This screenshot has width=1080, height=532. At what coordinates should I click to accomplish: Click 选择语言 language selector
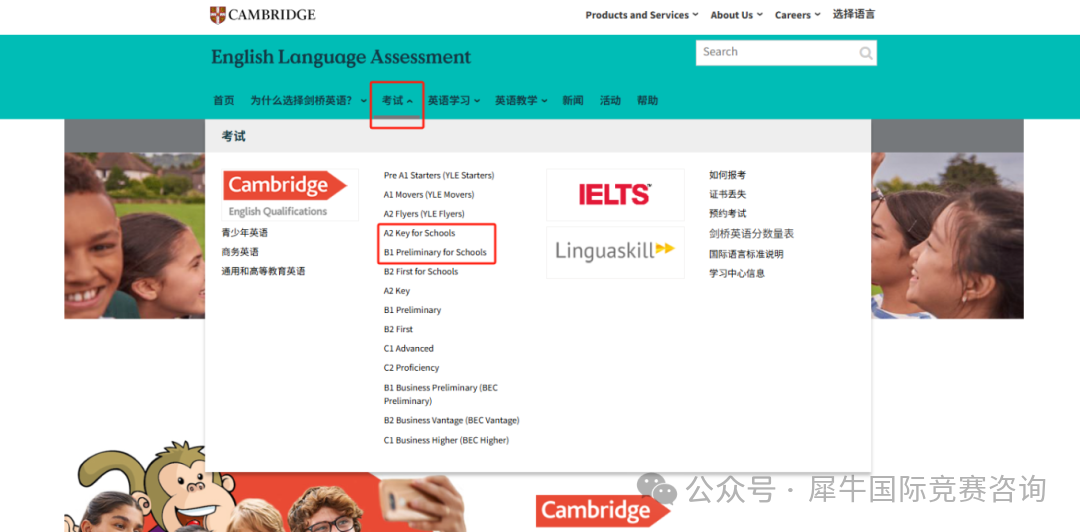[853, 15]
